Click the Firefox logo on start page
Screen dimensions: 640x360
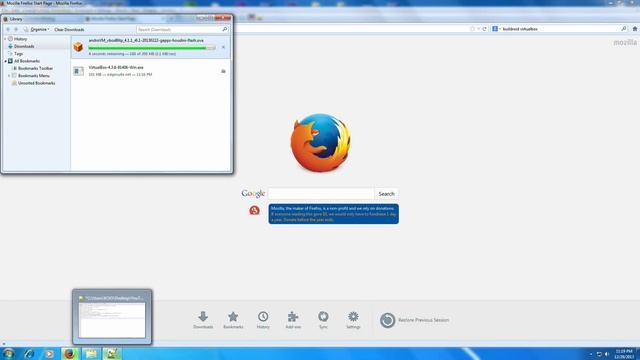point(320,142)
